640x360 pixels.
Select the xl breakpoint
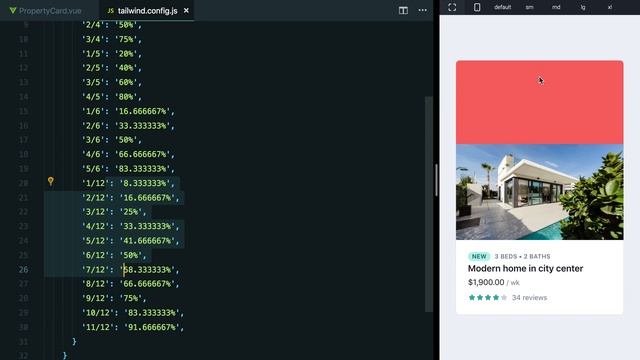pyautogui.click(x=610, y=7)
